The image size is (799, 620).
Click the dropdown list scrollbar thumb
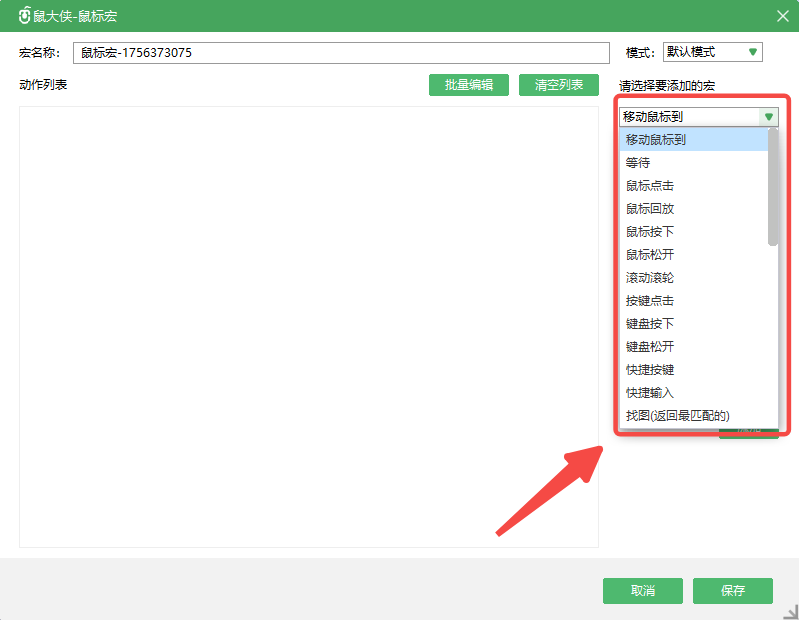tap(773, 187)
